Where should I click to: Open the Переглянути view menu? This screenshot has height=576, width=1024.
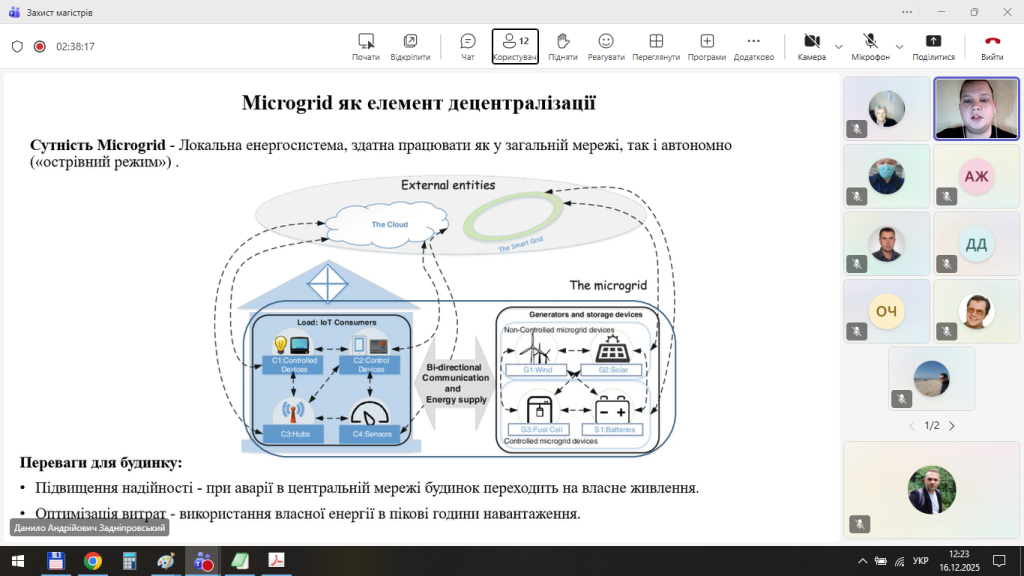(656, 46)
